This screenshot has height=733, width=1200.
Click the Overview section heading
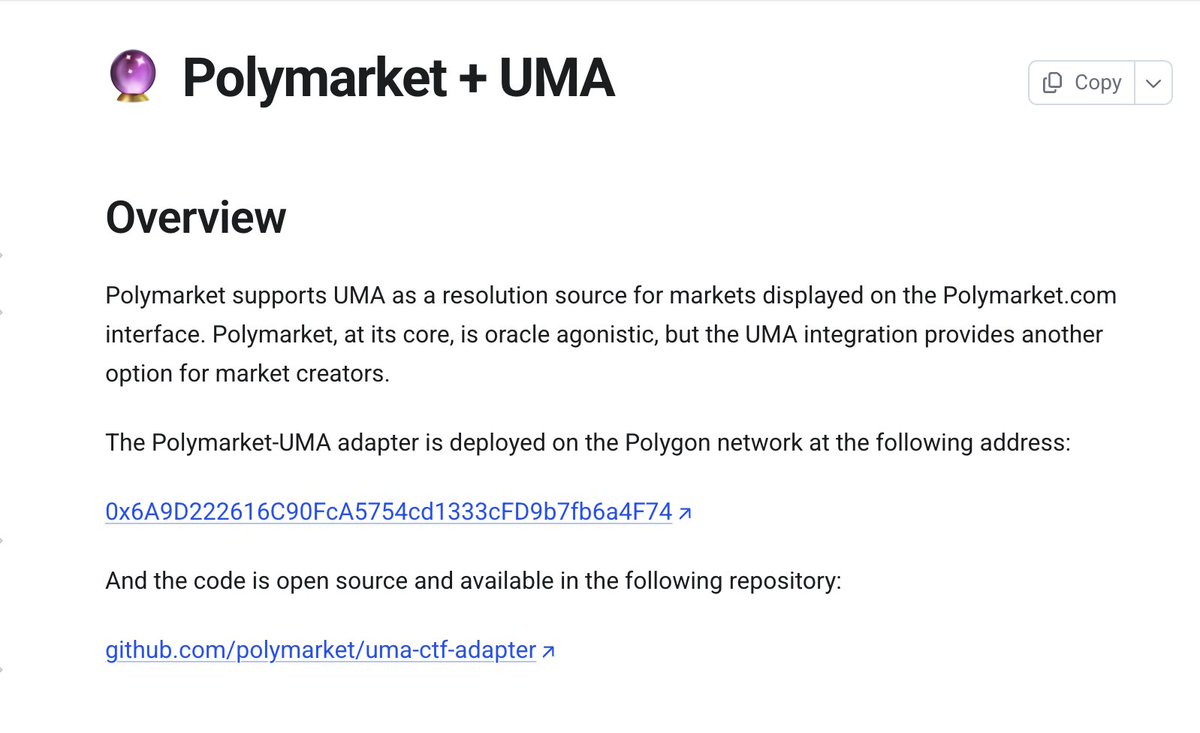(196, 217)
